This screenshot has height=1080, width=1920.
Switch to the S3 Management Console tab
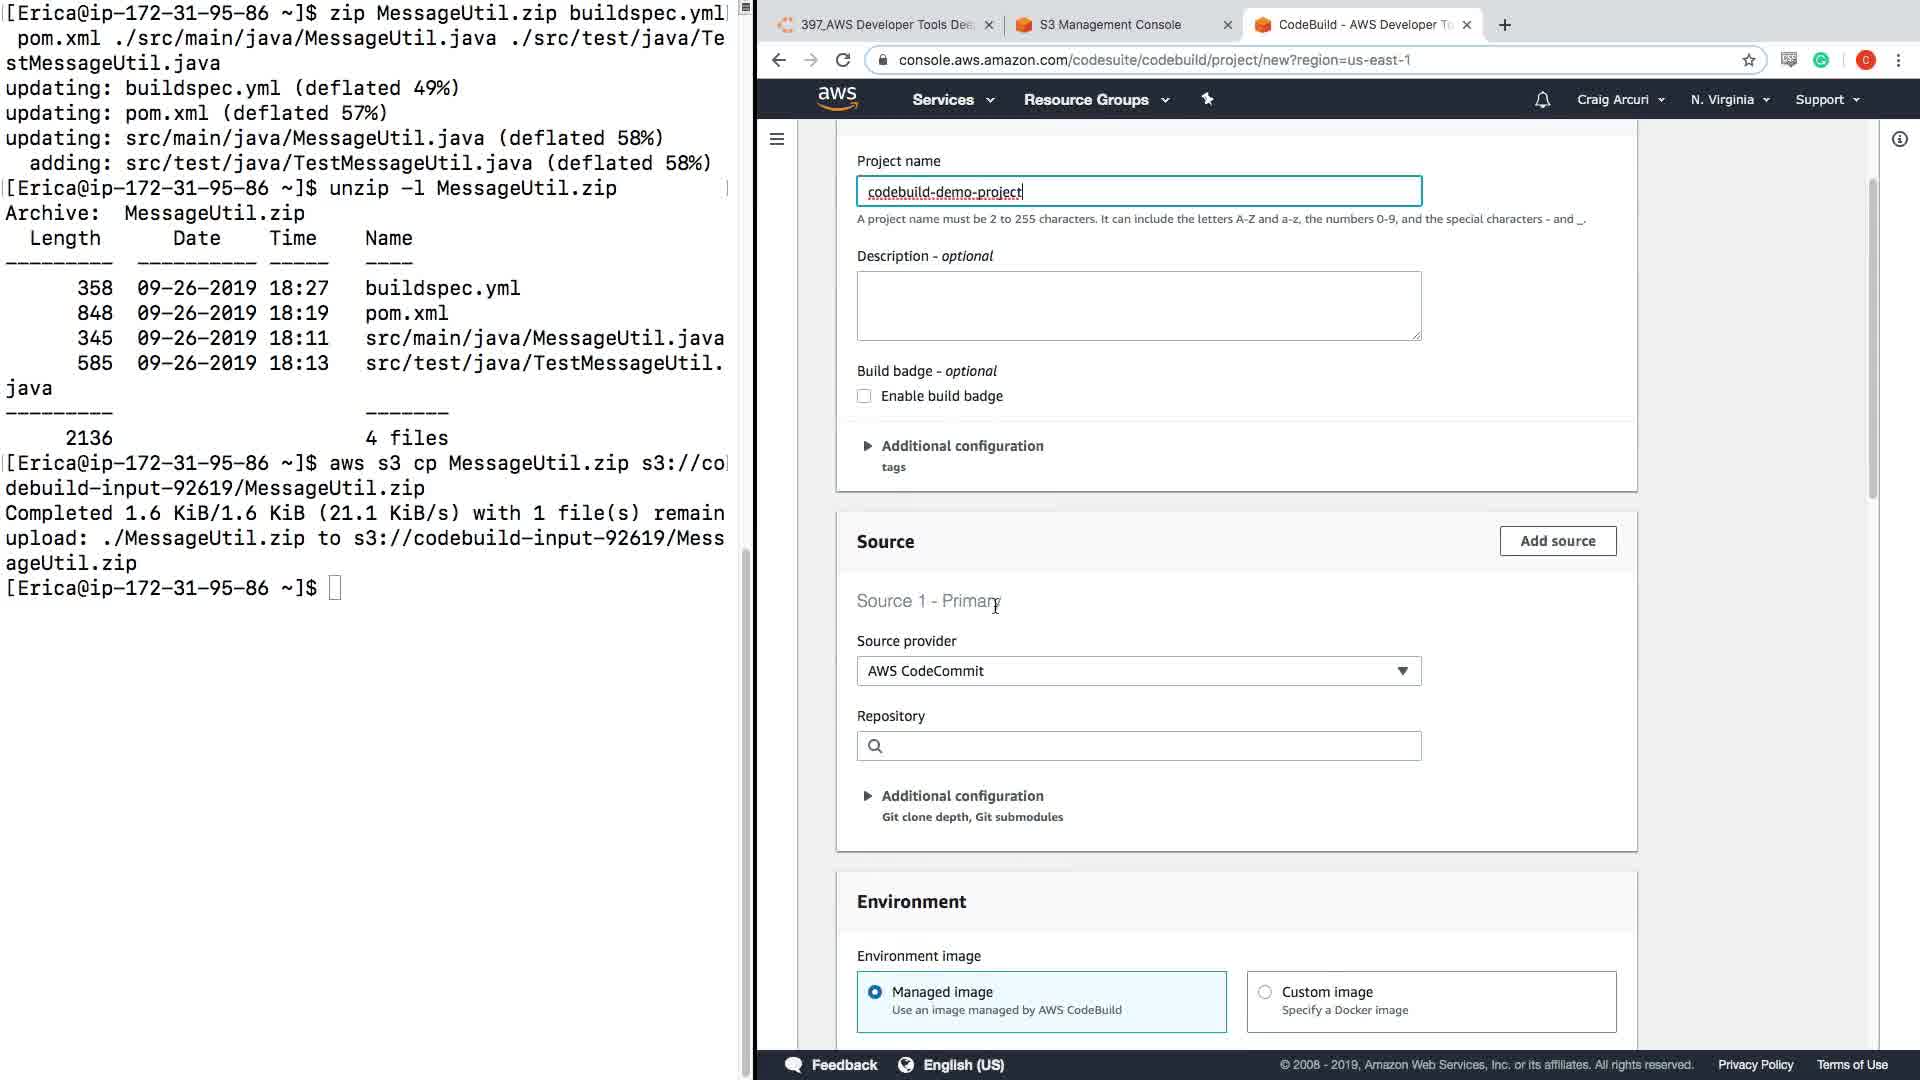point(1110,25)
